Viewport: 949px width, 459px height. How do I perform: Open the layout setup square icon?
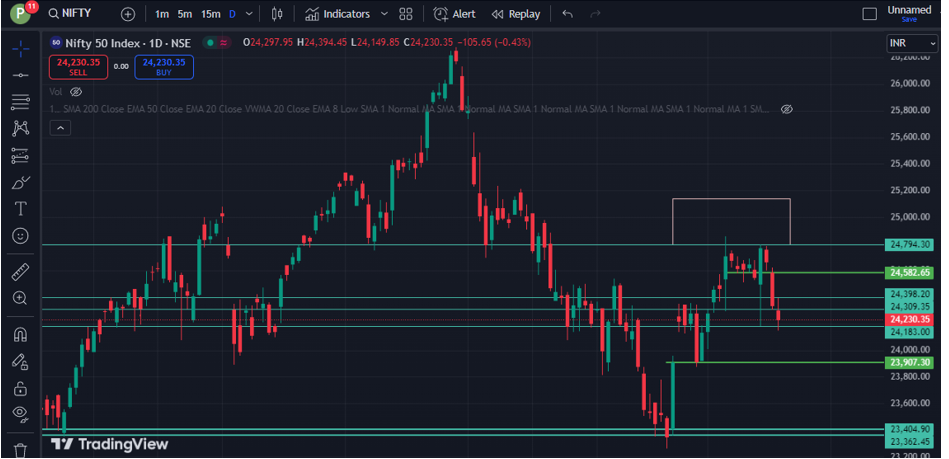pyautogui.click(x=869, y=14)
